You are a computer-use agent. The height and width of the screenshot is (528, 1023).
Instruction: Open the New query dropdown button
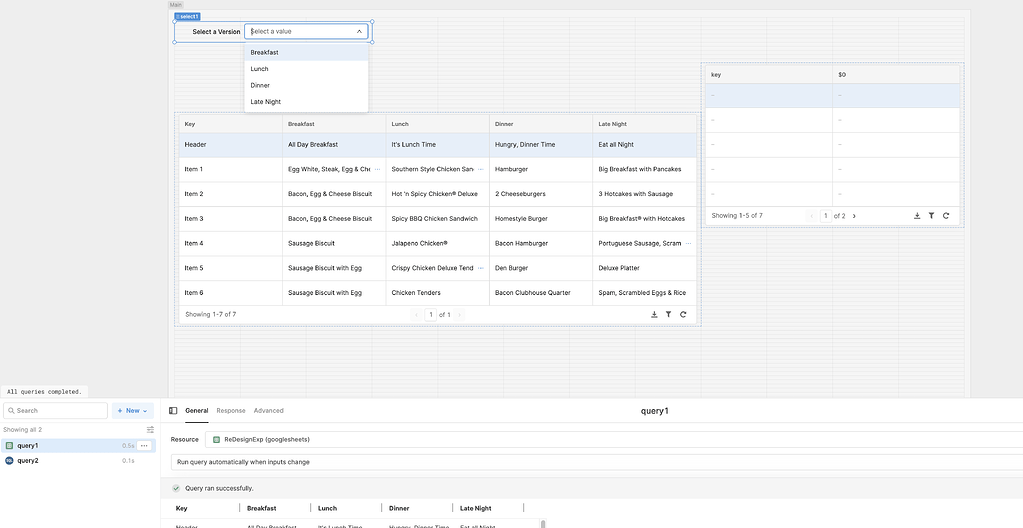tap(132, 411)
